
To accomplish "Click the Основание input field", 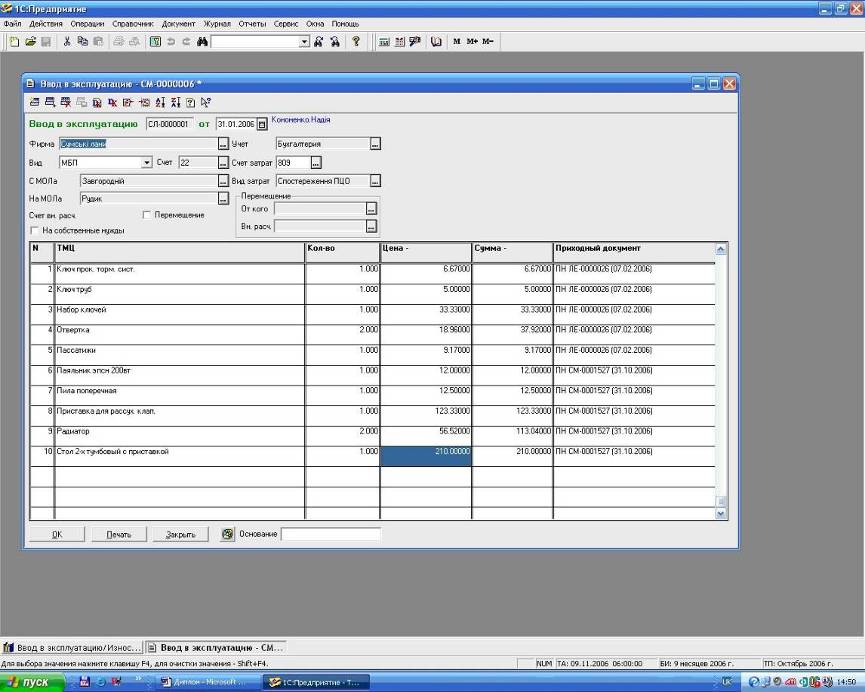I will point(330,534).
